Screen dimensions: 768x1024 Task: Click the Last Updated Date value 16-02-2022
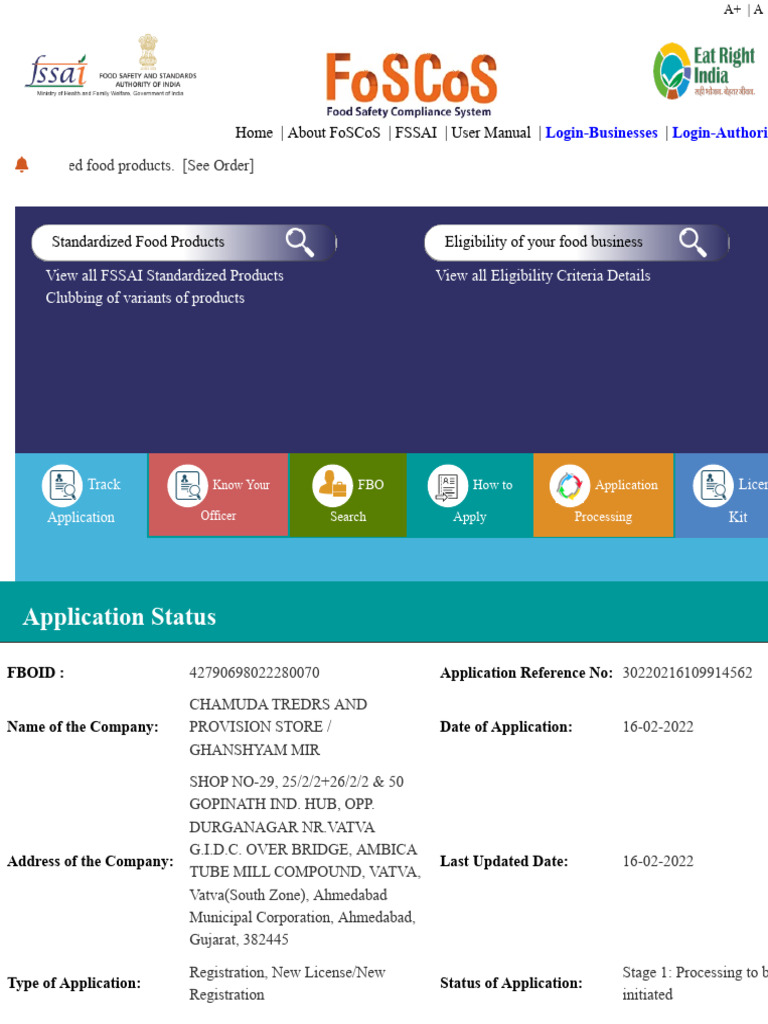pyautogui.click(x=658, y=861)
